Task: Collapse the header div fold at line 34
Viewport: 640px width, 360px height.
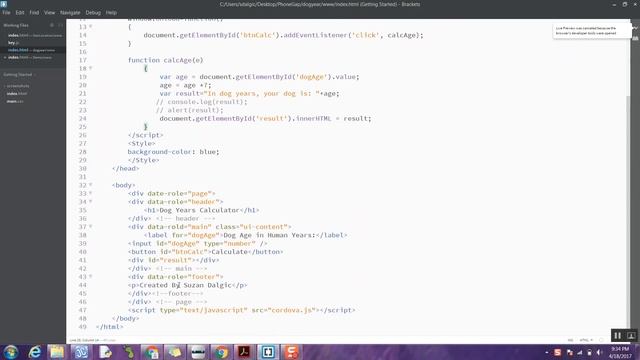Action: point(91,202)
